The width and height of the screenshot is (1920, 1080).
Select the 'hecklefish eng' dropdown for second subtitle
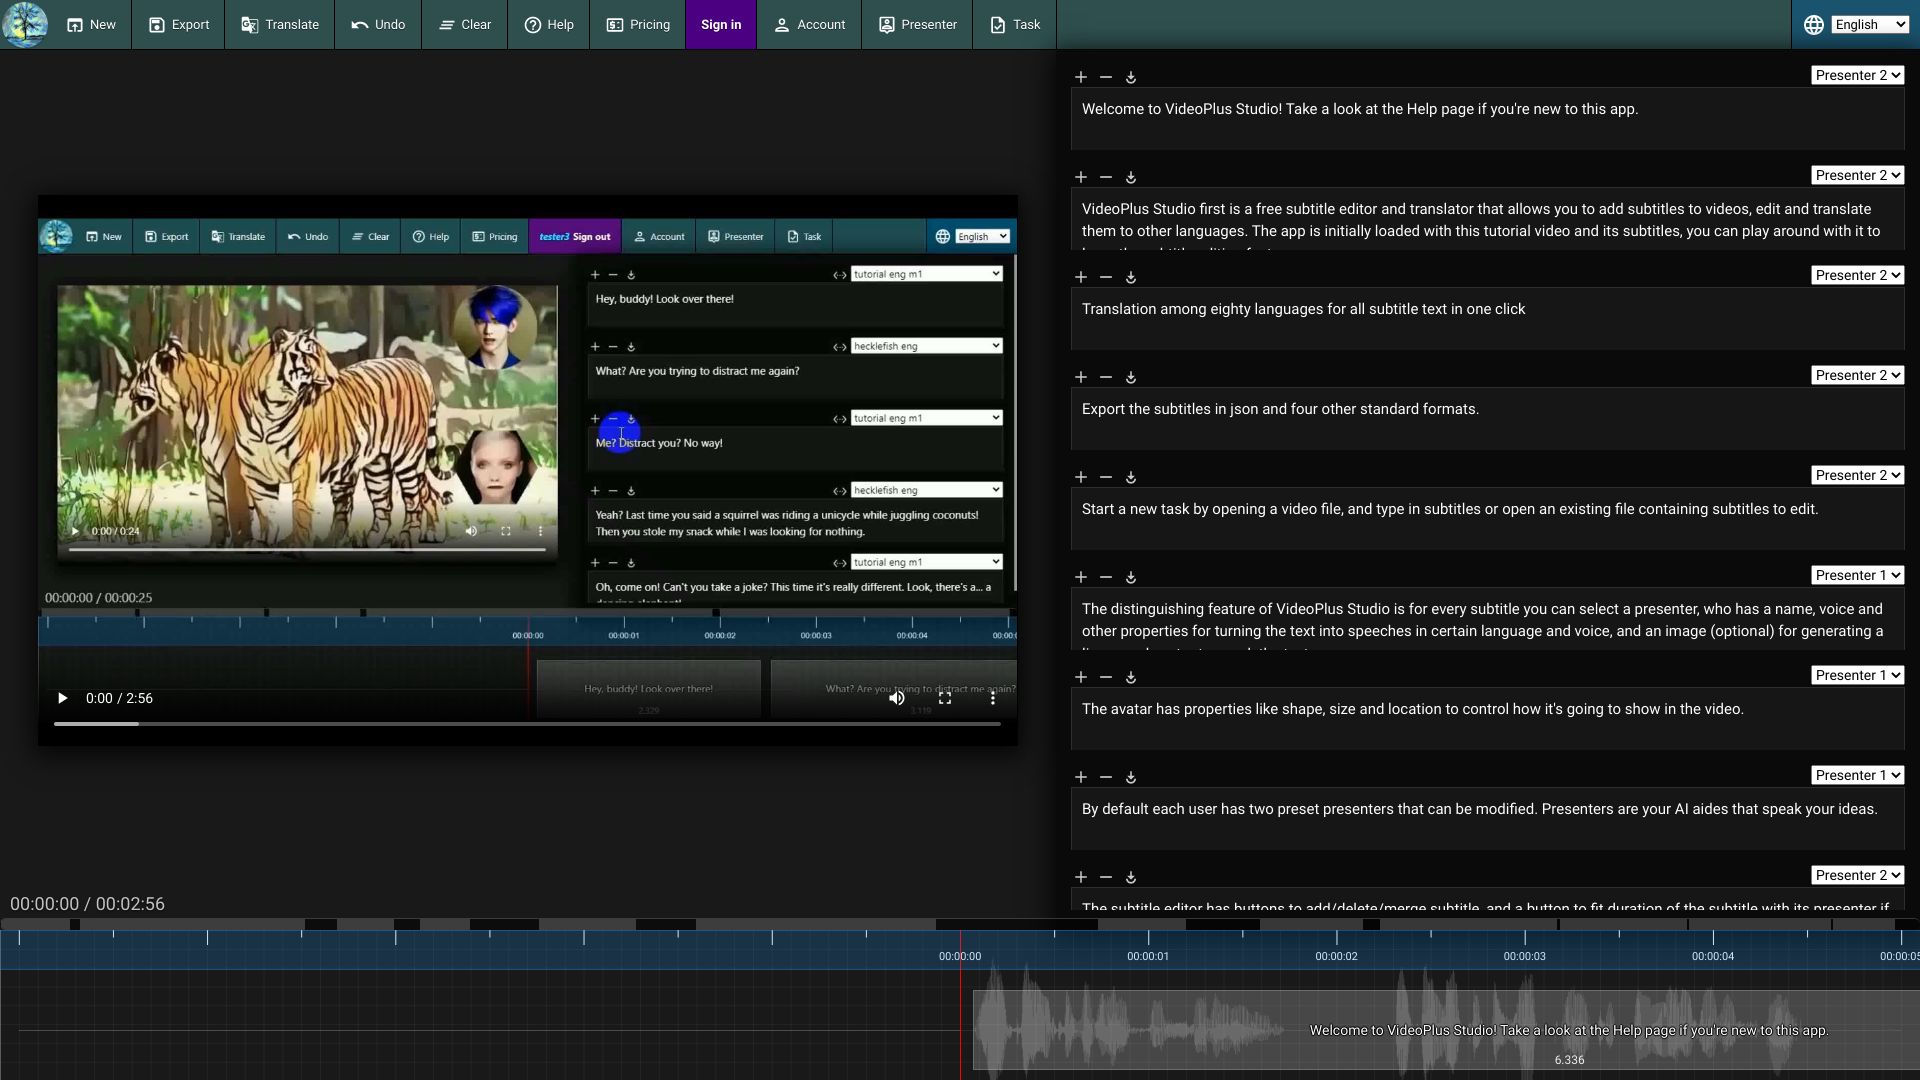point(924,345)
